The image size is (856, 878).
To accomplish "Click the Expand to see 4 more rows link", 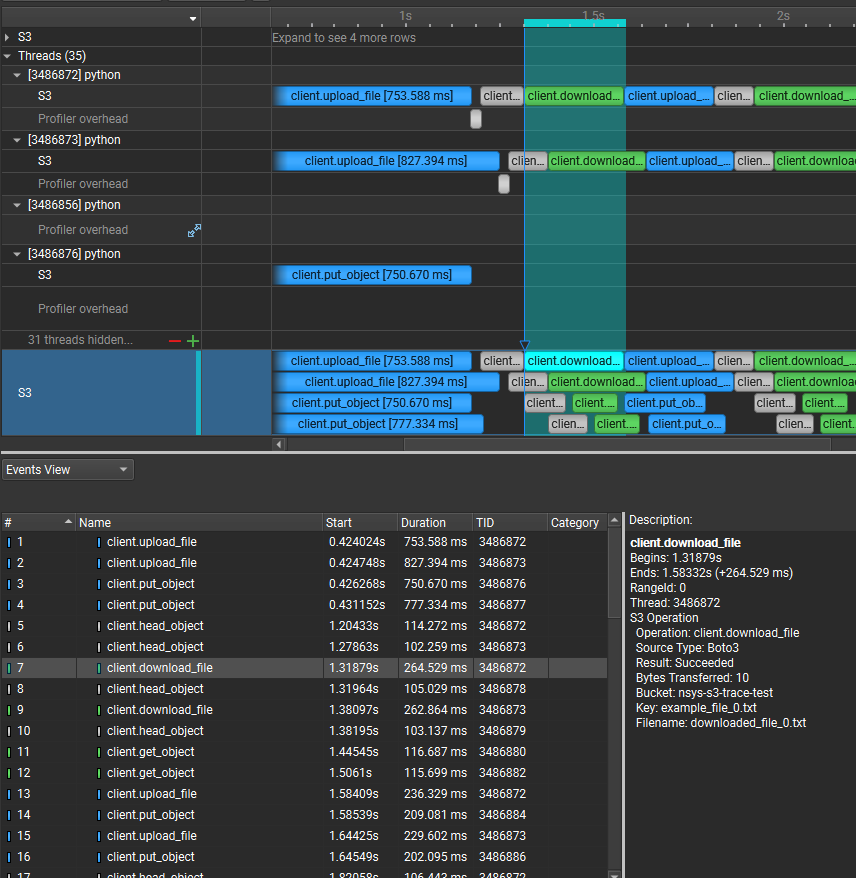I will pos(342,37).
